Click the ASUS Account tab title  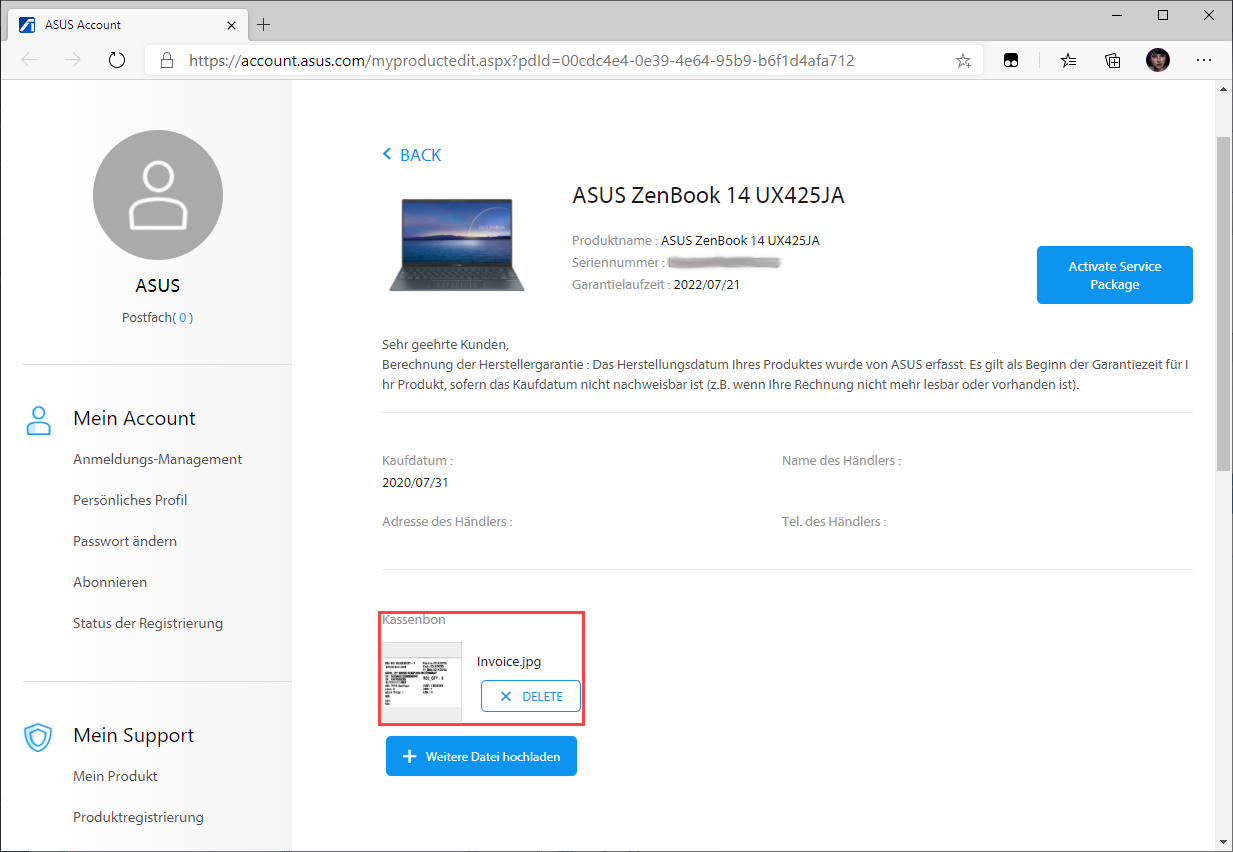coord(83,25)
